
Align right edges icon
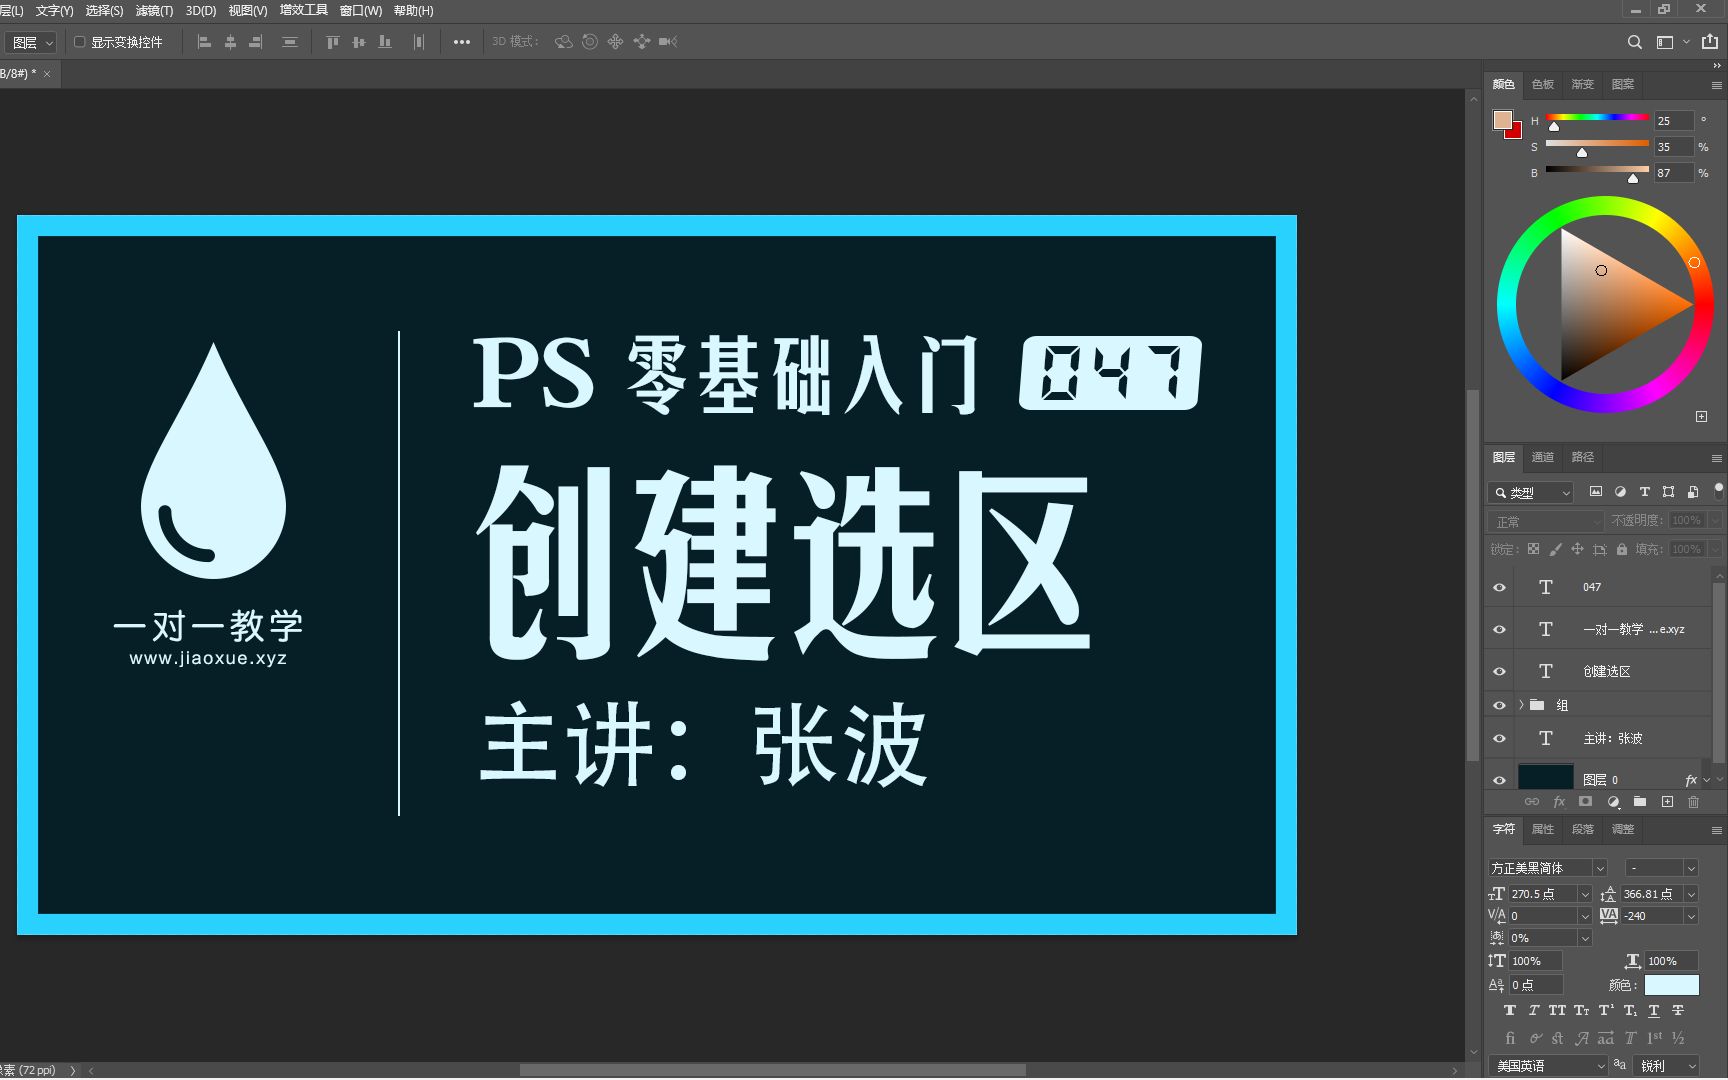click(256, 42)
